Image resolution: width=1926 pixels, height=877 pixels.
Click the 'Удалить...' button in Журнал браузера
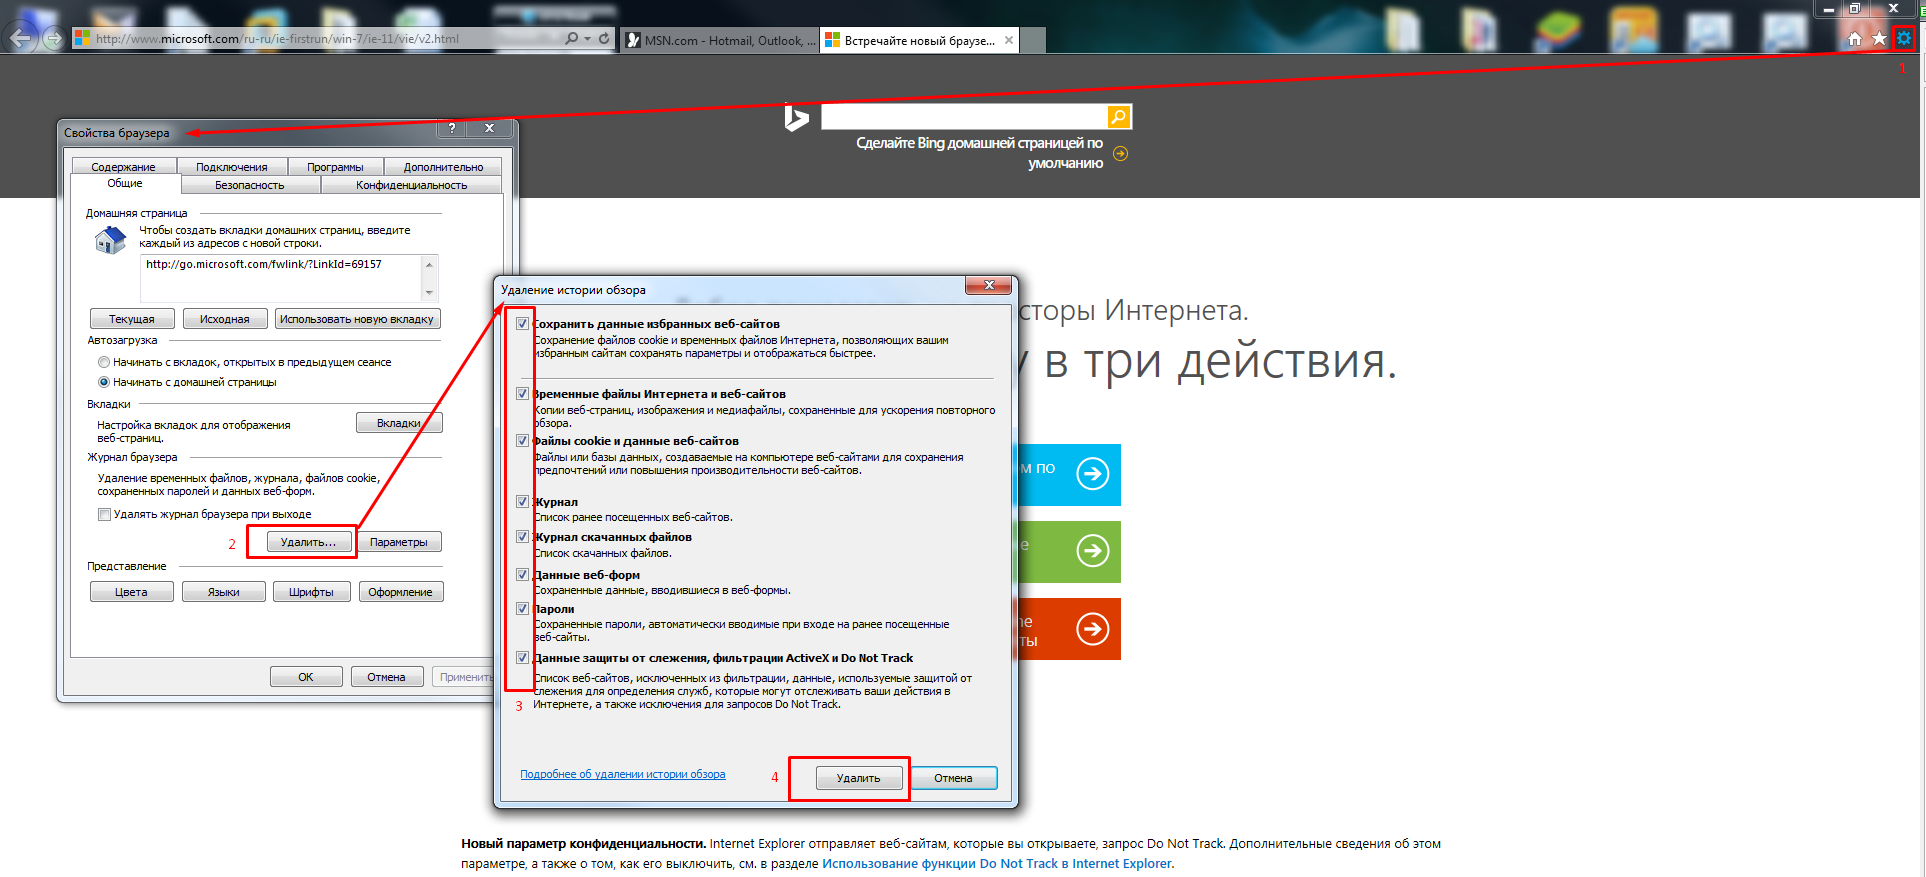point(308,542)
